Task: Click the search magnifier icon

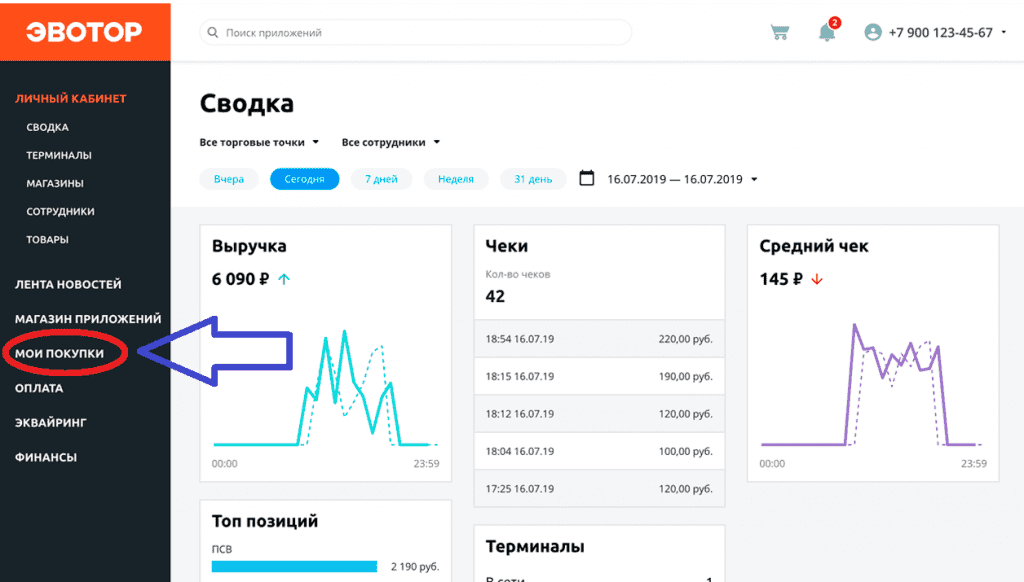Action: tap(213, 33)
